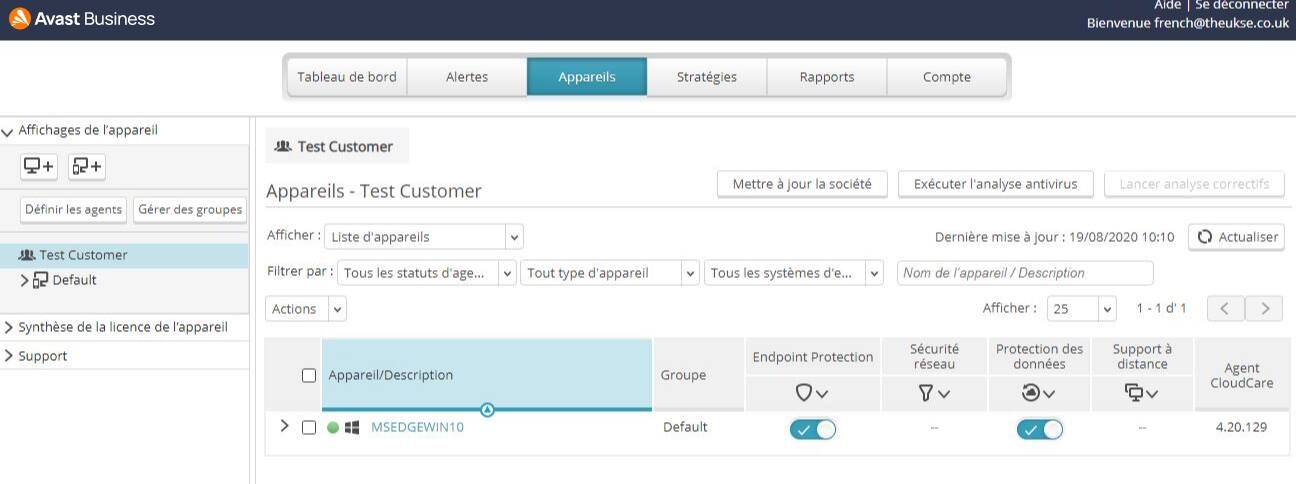This screenshot has width=1296, height=484.
Task: Toggle Protection des données for MSEDGEWIN10
Action: (x=1039, y=429)
